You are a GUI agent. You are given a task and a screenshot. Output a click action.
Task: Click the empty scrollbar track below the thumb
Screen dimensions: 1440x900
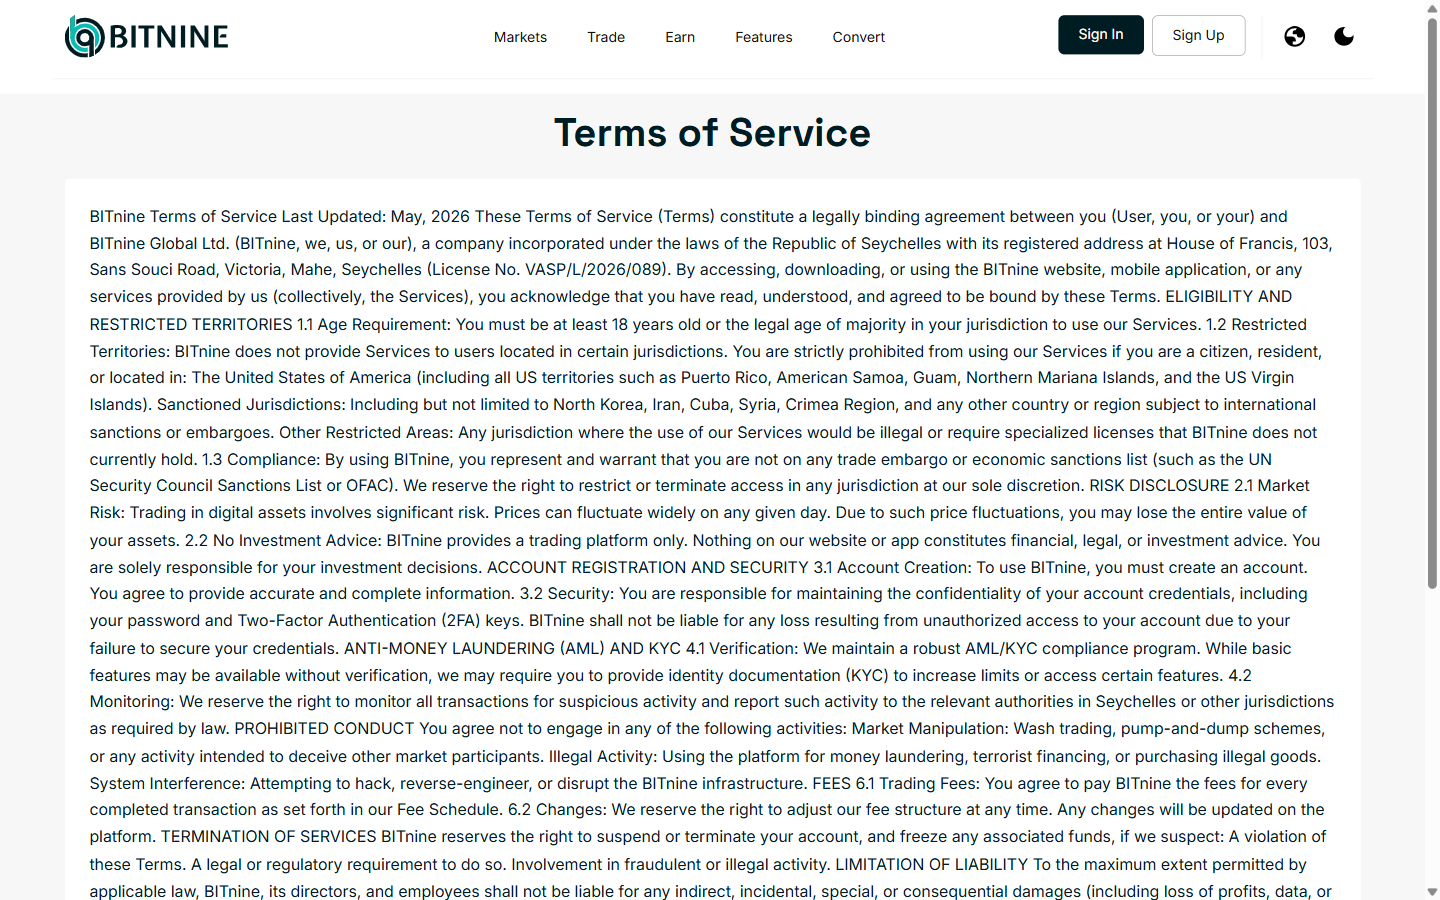pos(1432,736)
